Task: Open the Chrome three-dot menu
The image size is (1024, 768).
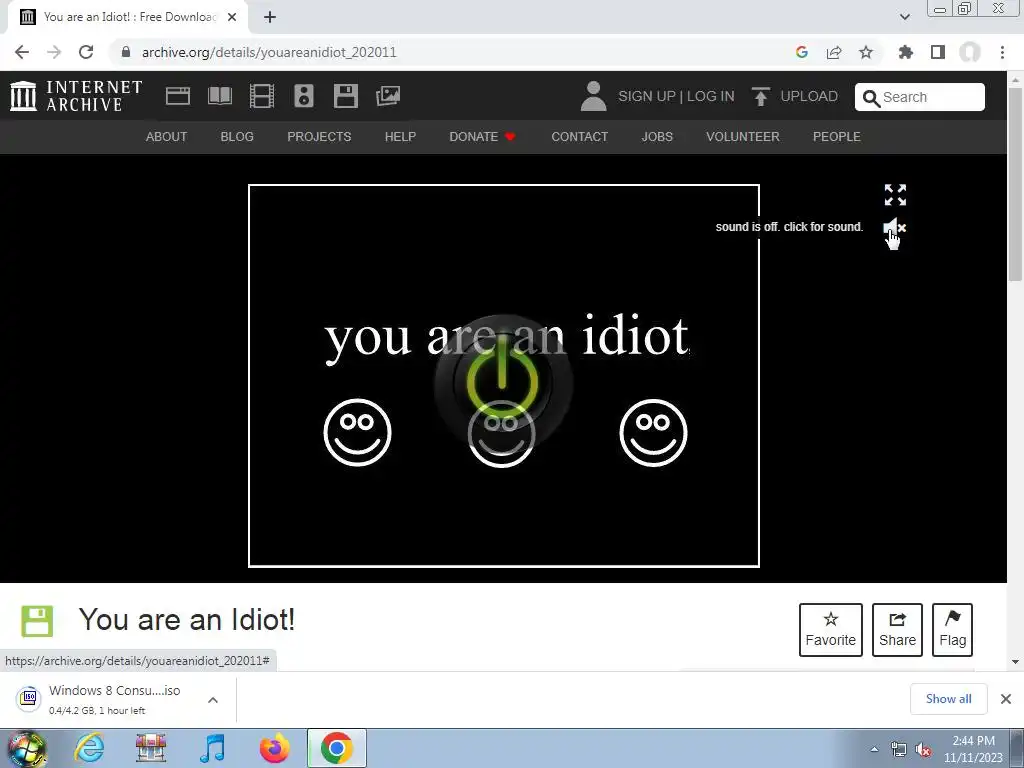Action: tap(1002, 52)
